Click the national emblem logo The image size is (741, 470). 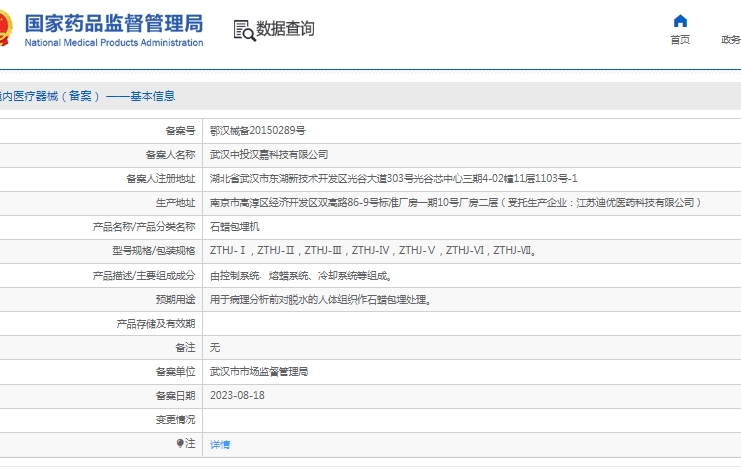(5, 28)
